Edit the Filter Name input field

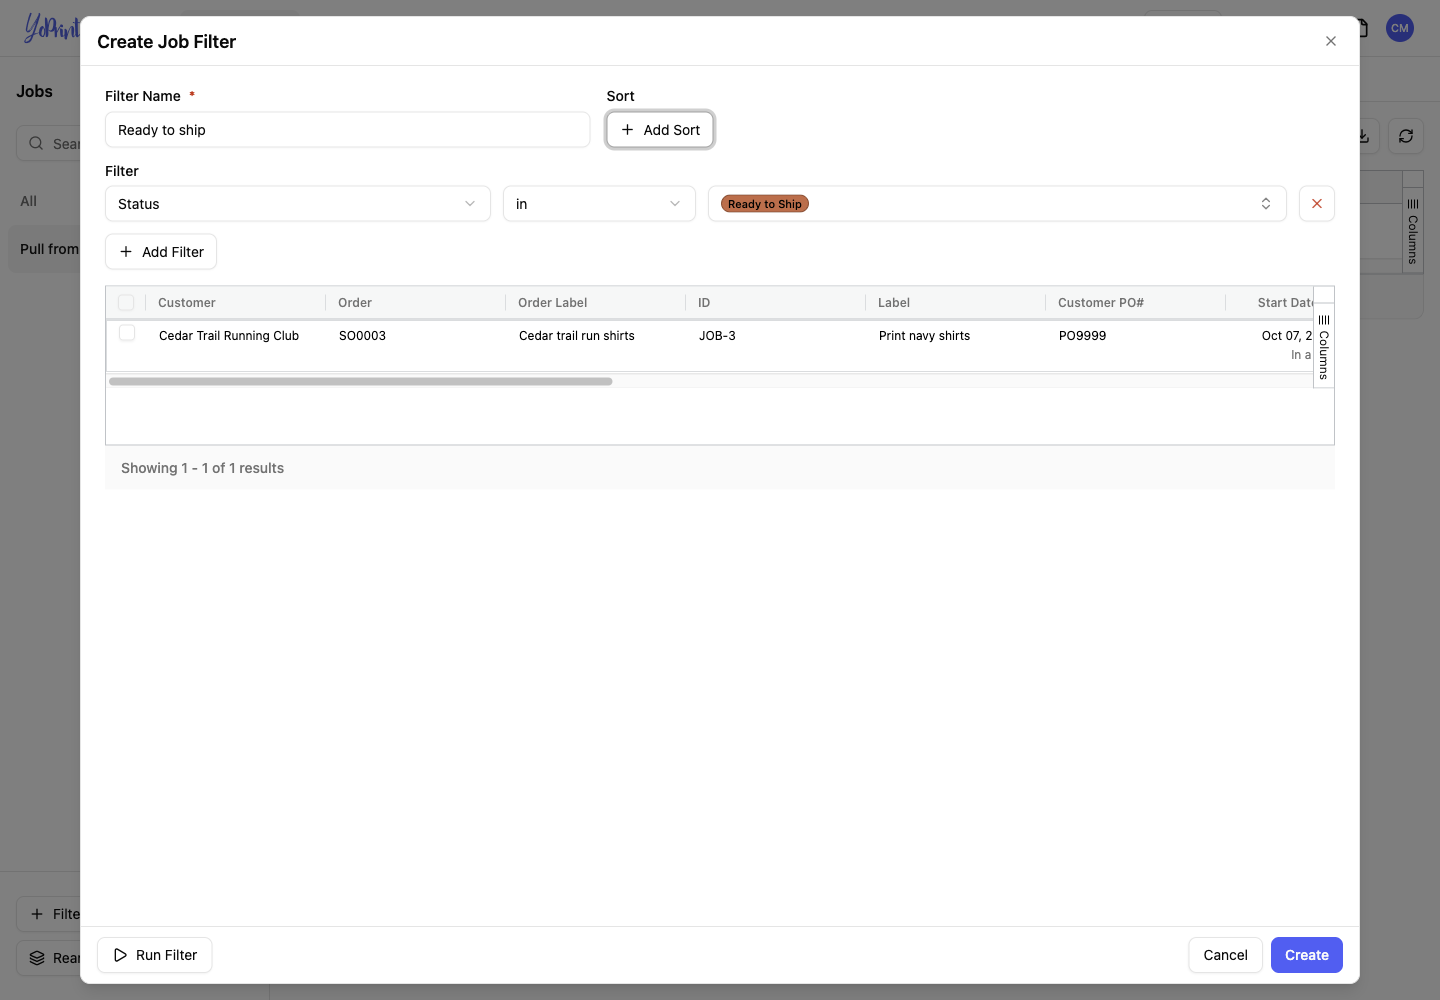click(x=347, y=130)
